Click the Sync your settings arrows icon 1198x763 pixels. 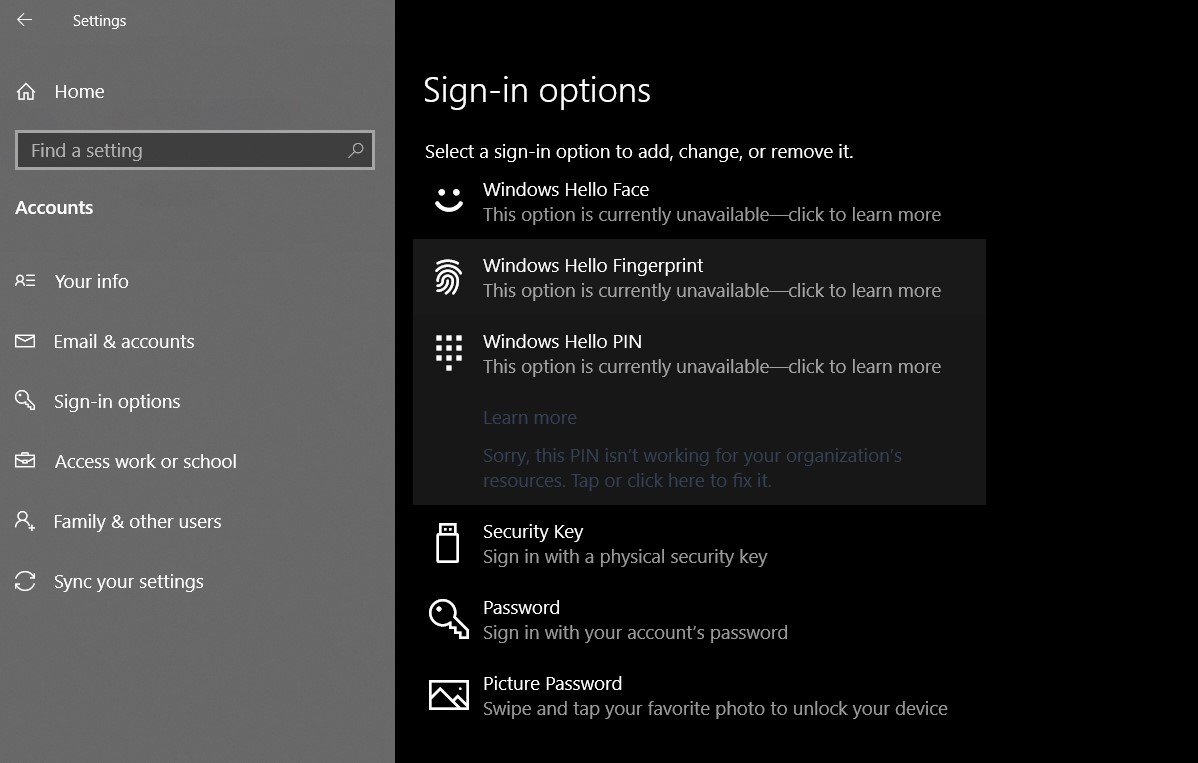coord(25,581)
